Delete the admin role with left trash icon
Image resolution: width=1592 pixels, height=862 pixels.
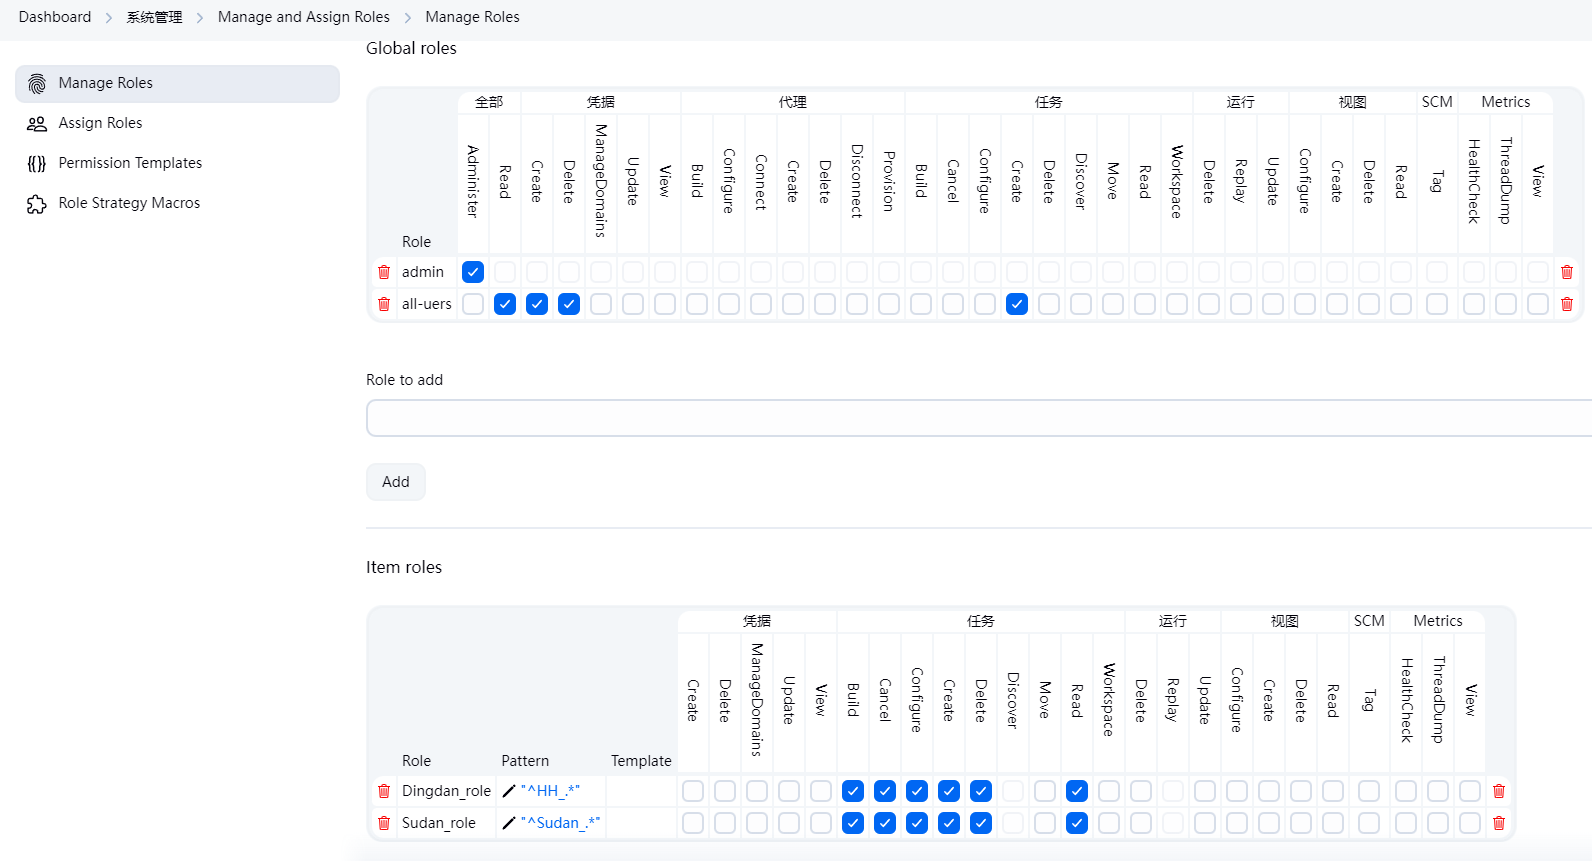coord(384,272)
